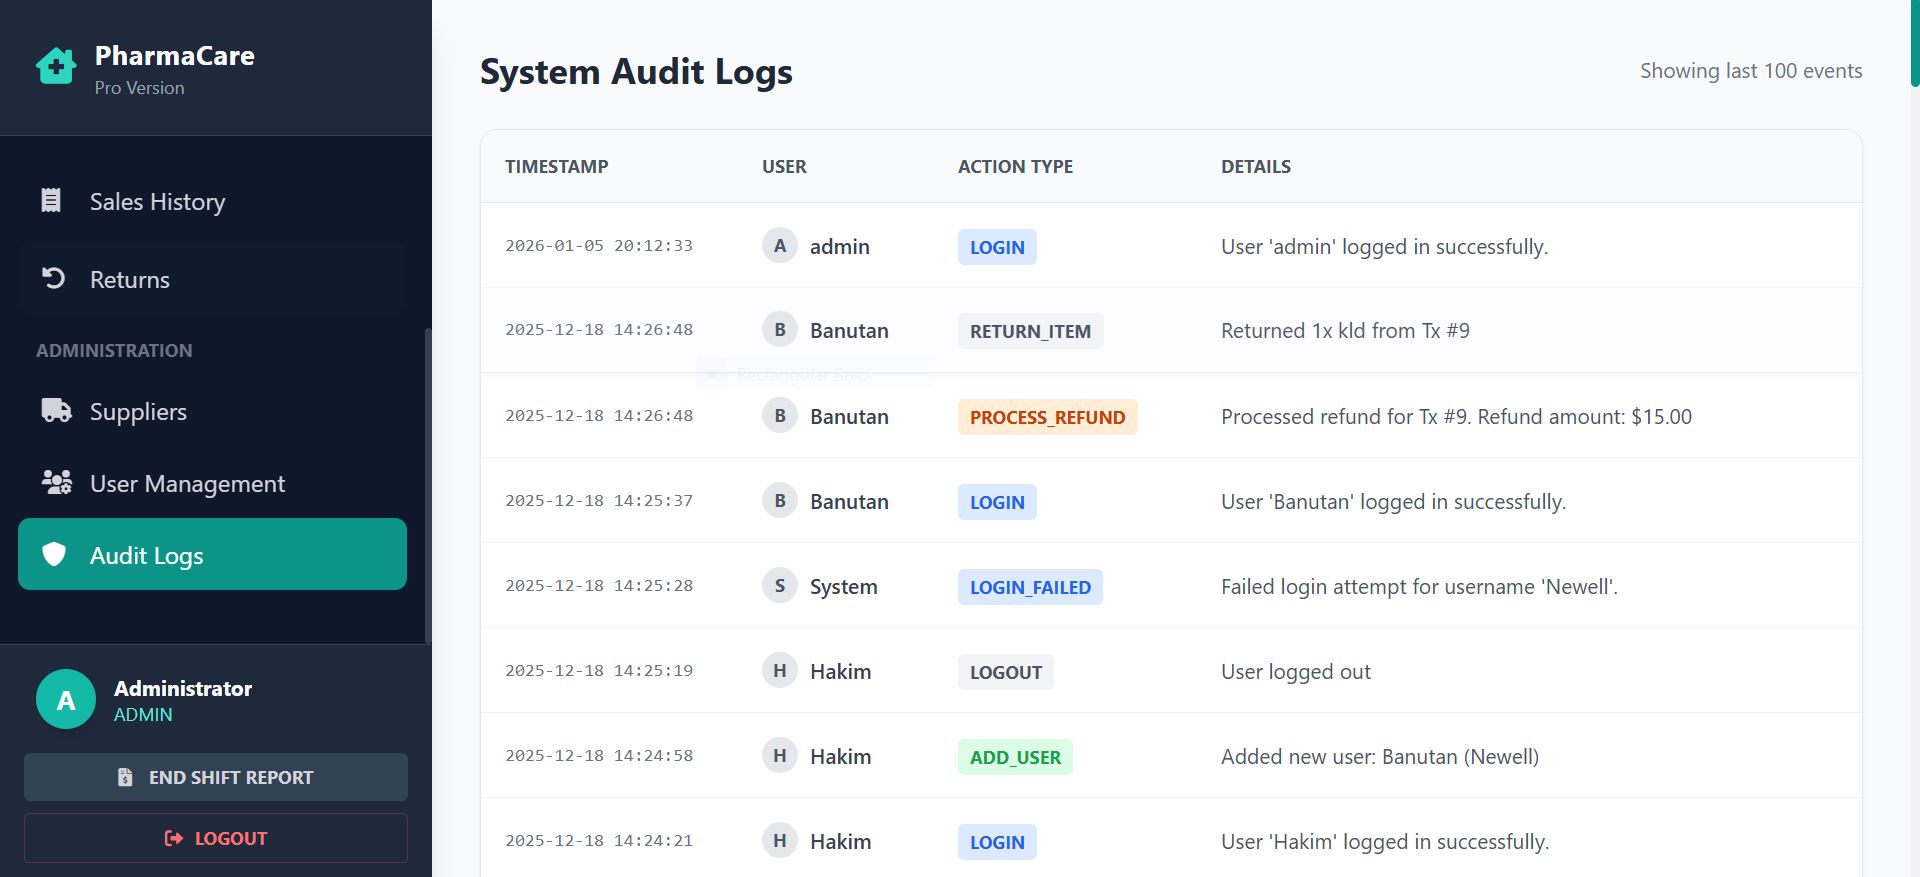Screen dimensions: 1920x877
Task: Click the Suppliers truck icon
Action: (56, 410)
